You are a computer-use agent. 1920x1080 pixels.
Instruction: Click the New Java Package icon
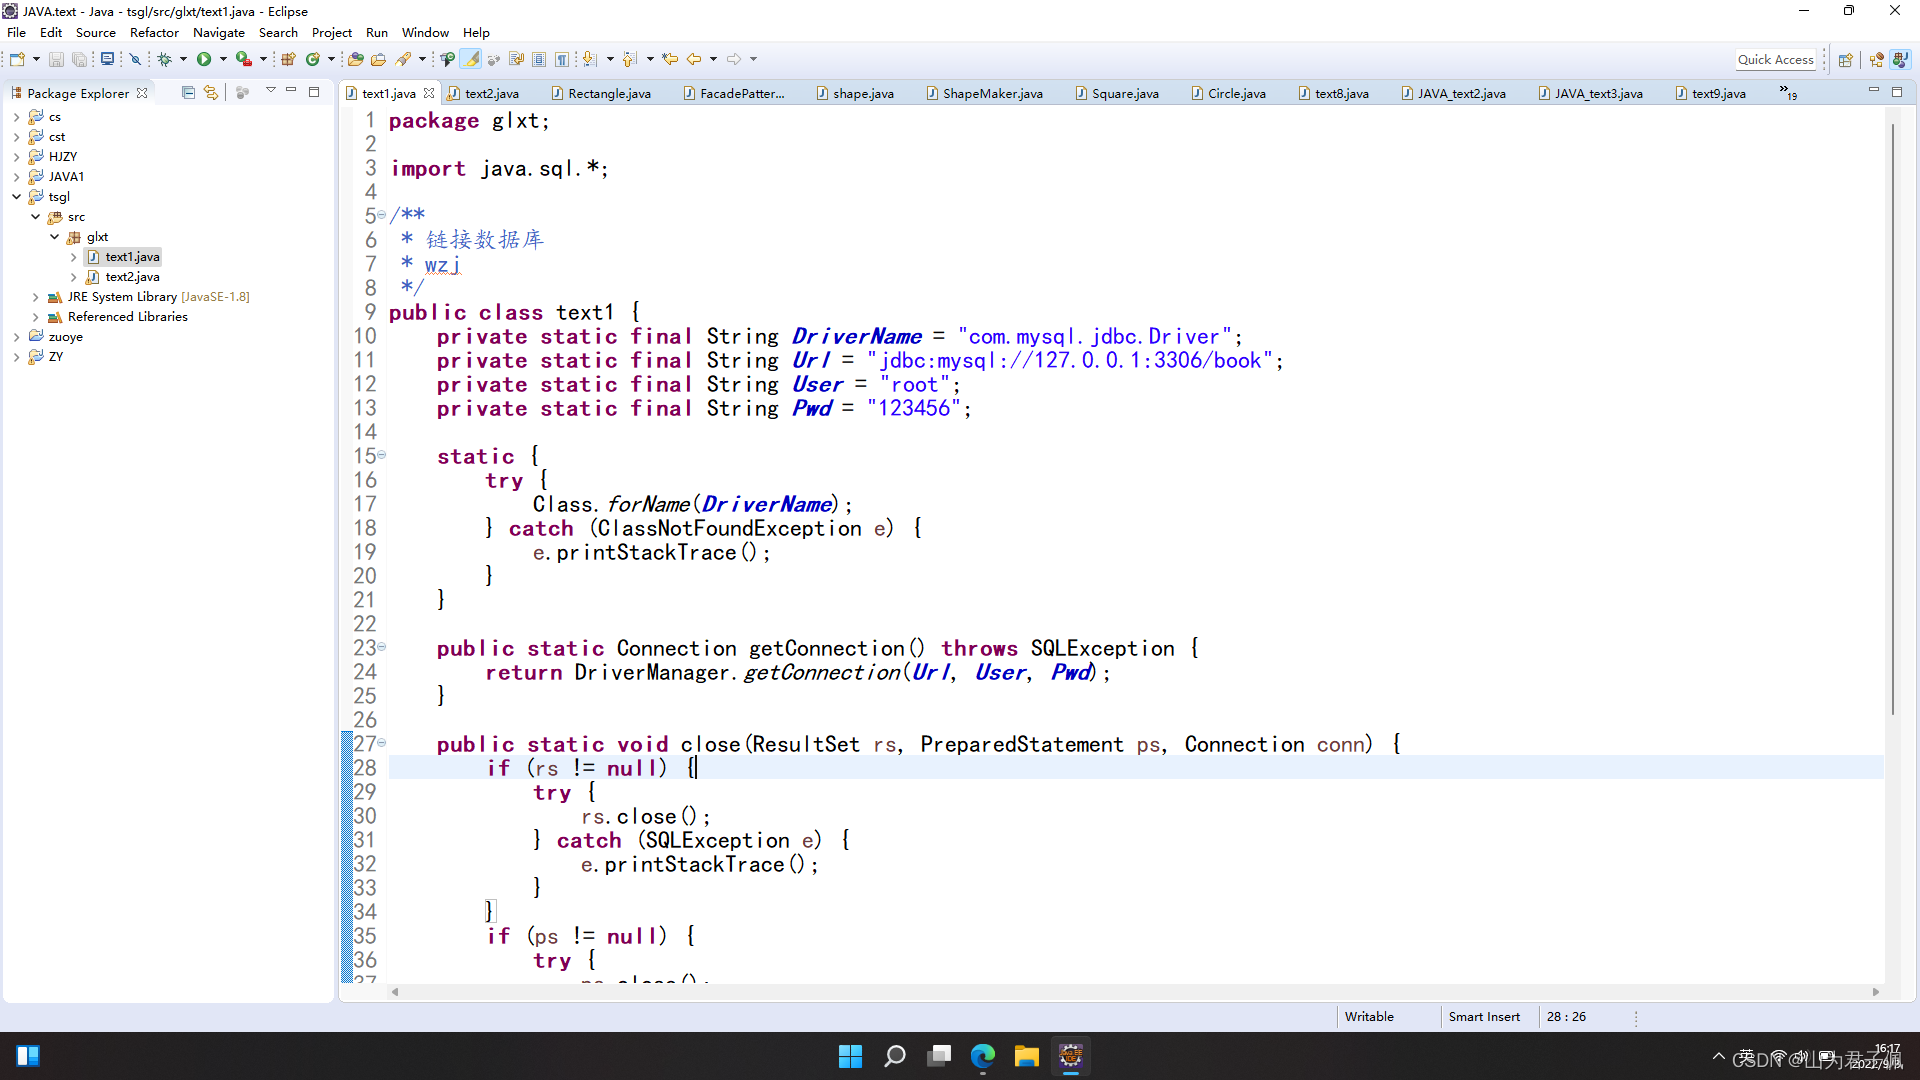288,60
